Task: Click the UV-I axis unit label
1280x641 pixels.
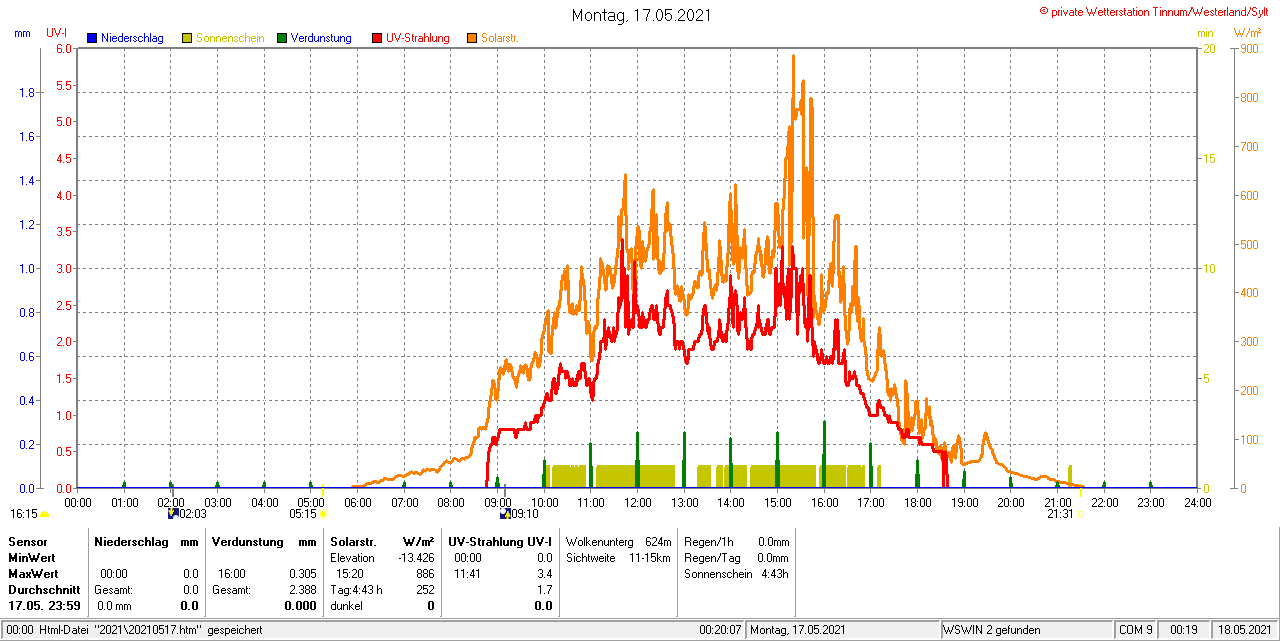Action: pyautogui.click(x=57, y=33)
